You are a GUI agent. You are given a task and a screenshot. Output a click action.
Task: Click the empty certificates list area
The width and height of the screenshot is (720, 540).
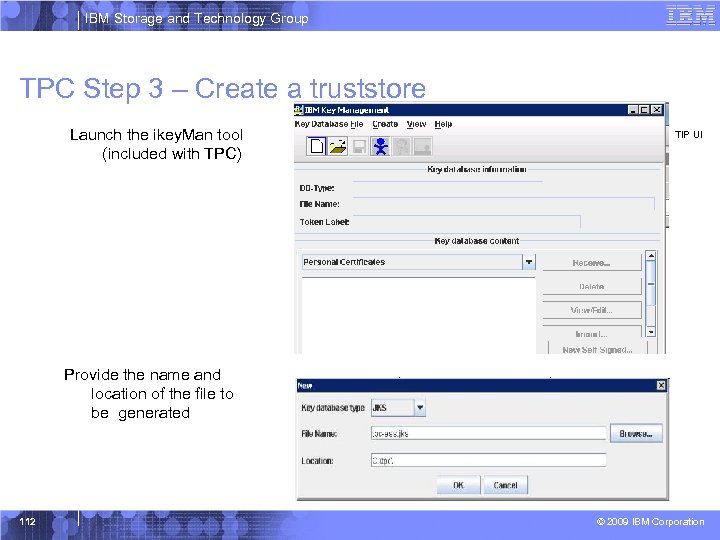(418, 316)
